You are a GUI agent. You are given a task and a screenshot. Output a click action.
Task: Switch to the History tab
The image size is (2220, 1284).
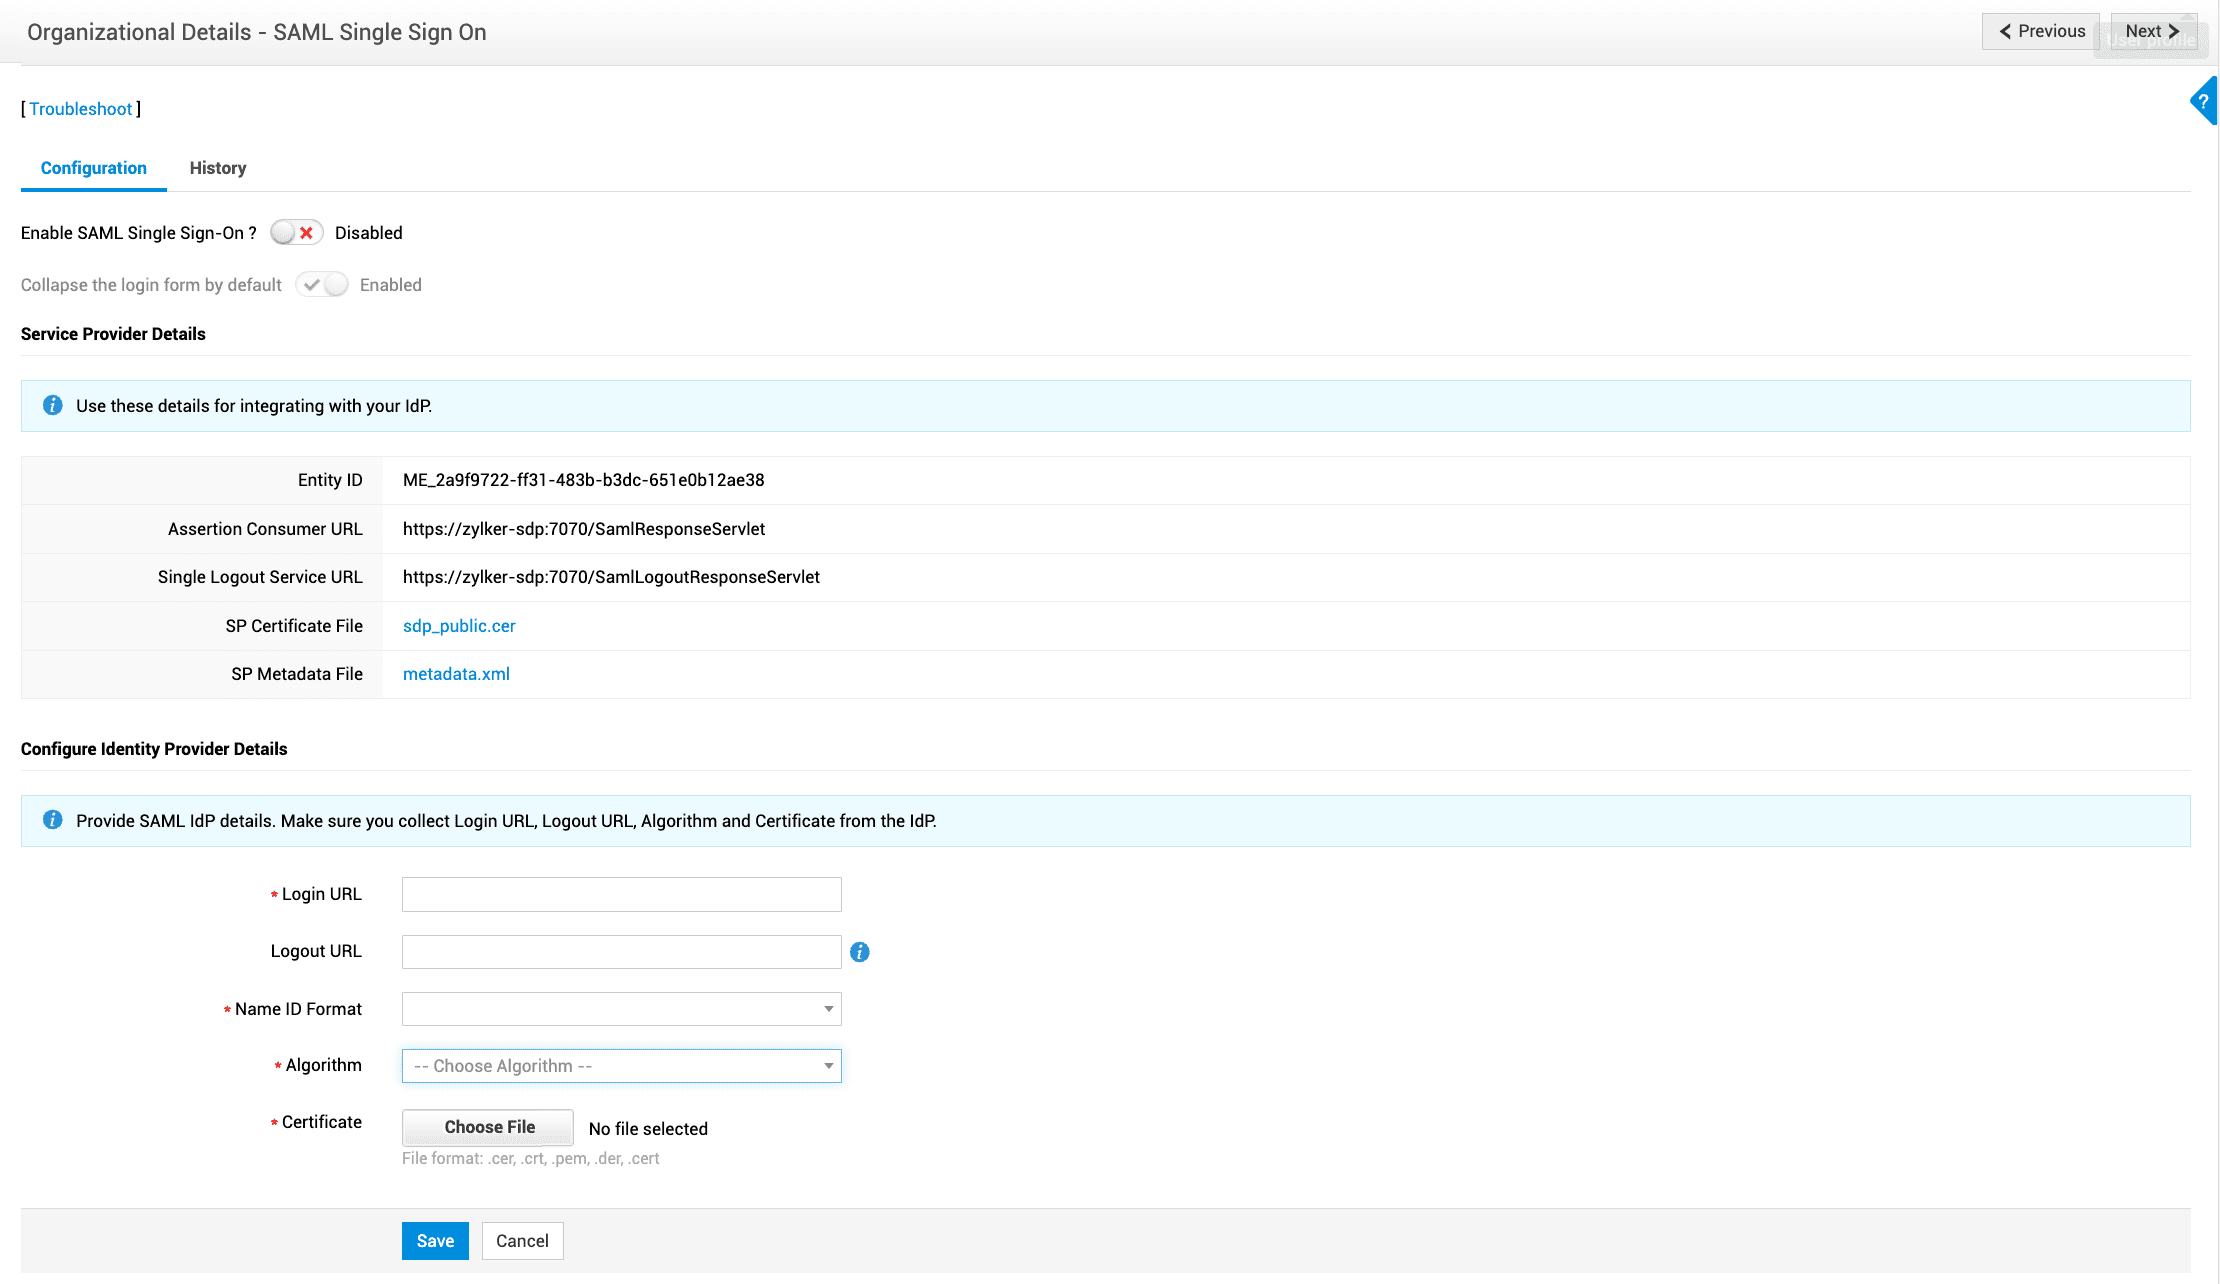tap(217, 168)
